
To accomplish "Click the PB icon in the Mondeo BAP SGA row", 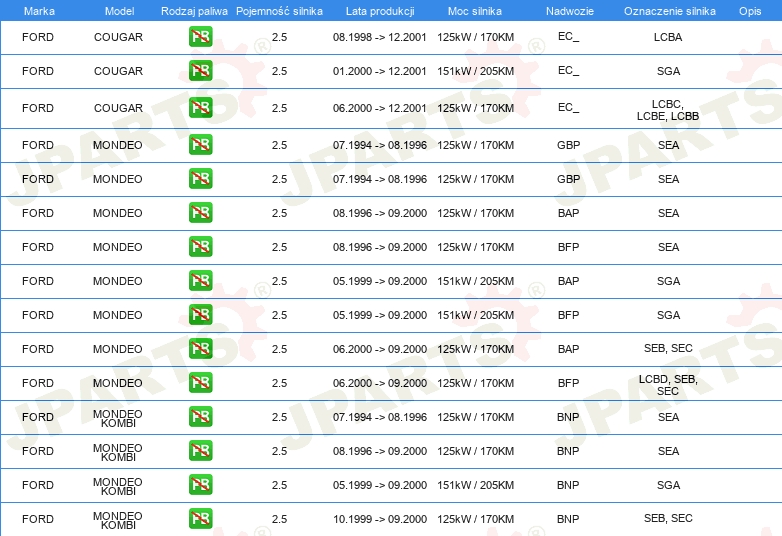I will [x=200, y=281].
